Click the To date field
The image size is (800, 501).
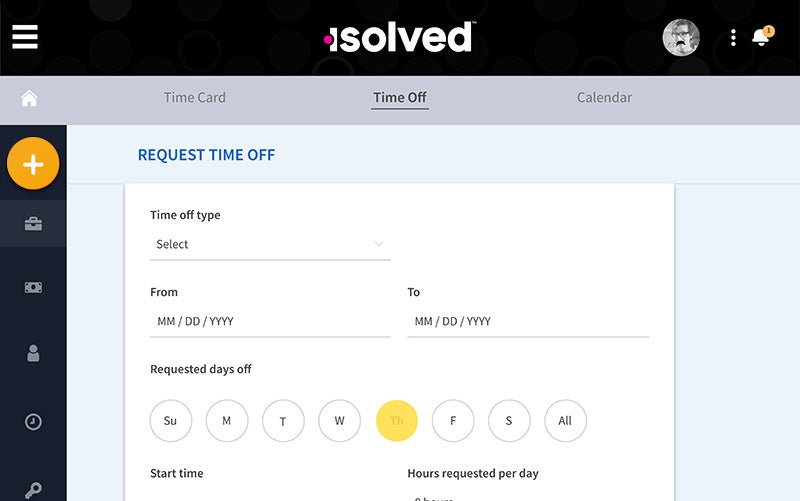(x=527, y=321)
